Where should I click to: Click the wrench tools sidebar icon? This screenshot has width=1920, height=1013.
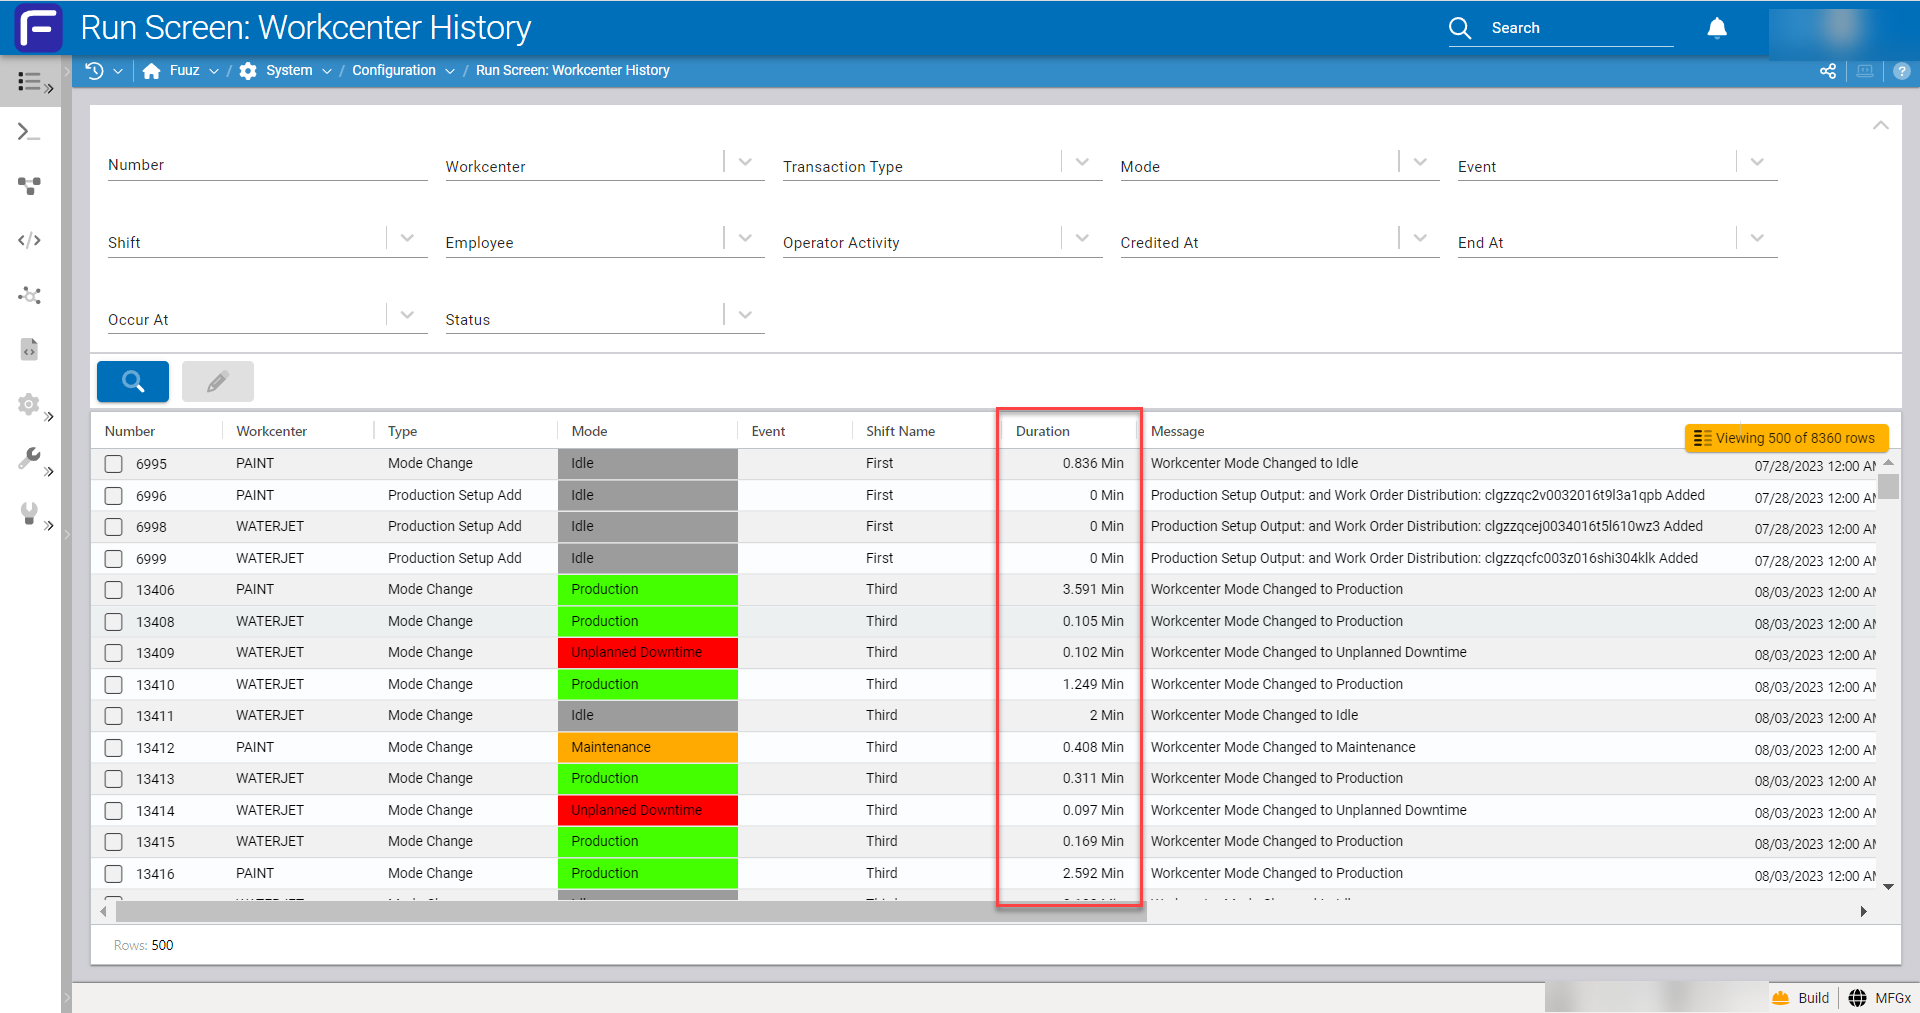click(x=29, y=459)
